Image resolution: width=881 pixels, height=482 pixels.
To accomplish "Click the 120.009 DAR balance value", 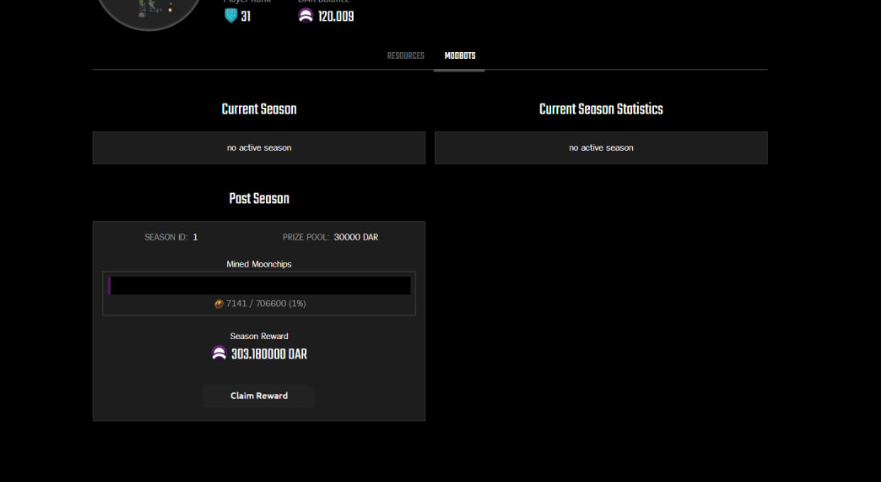I will pos(336,16).
